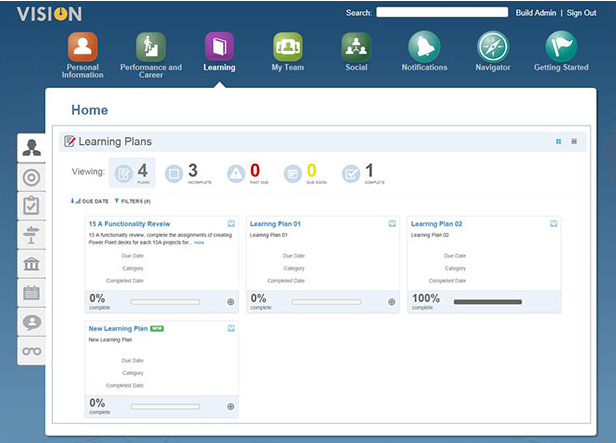Open the Personal Information icon
Viewport: 616px width, 443px height.
82,47
